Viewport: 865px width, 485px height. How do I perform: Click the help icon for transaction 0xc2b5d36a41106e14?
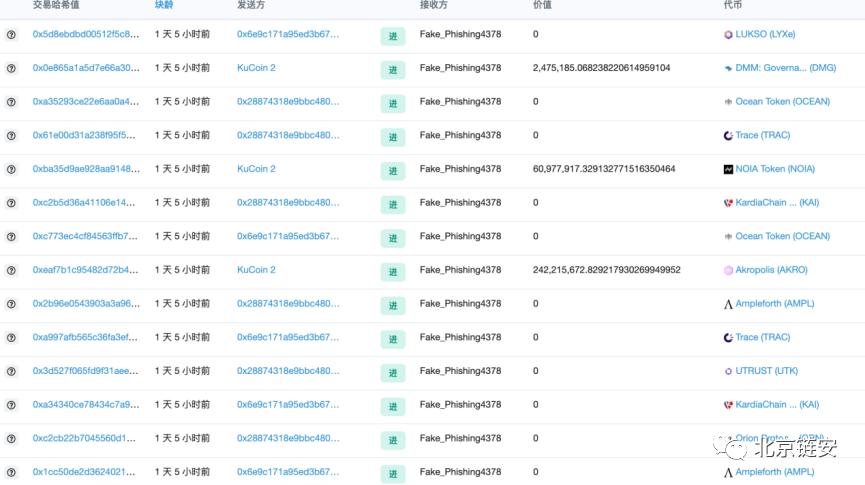[x=11, y=203]
